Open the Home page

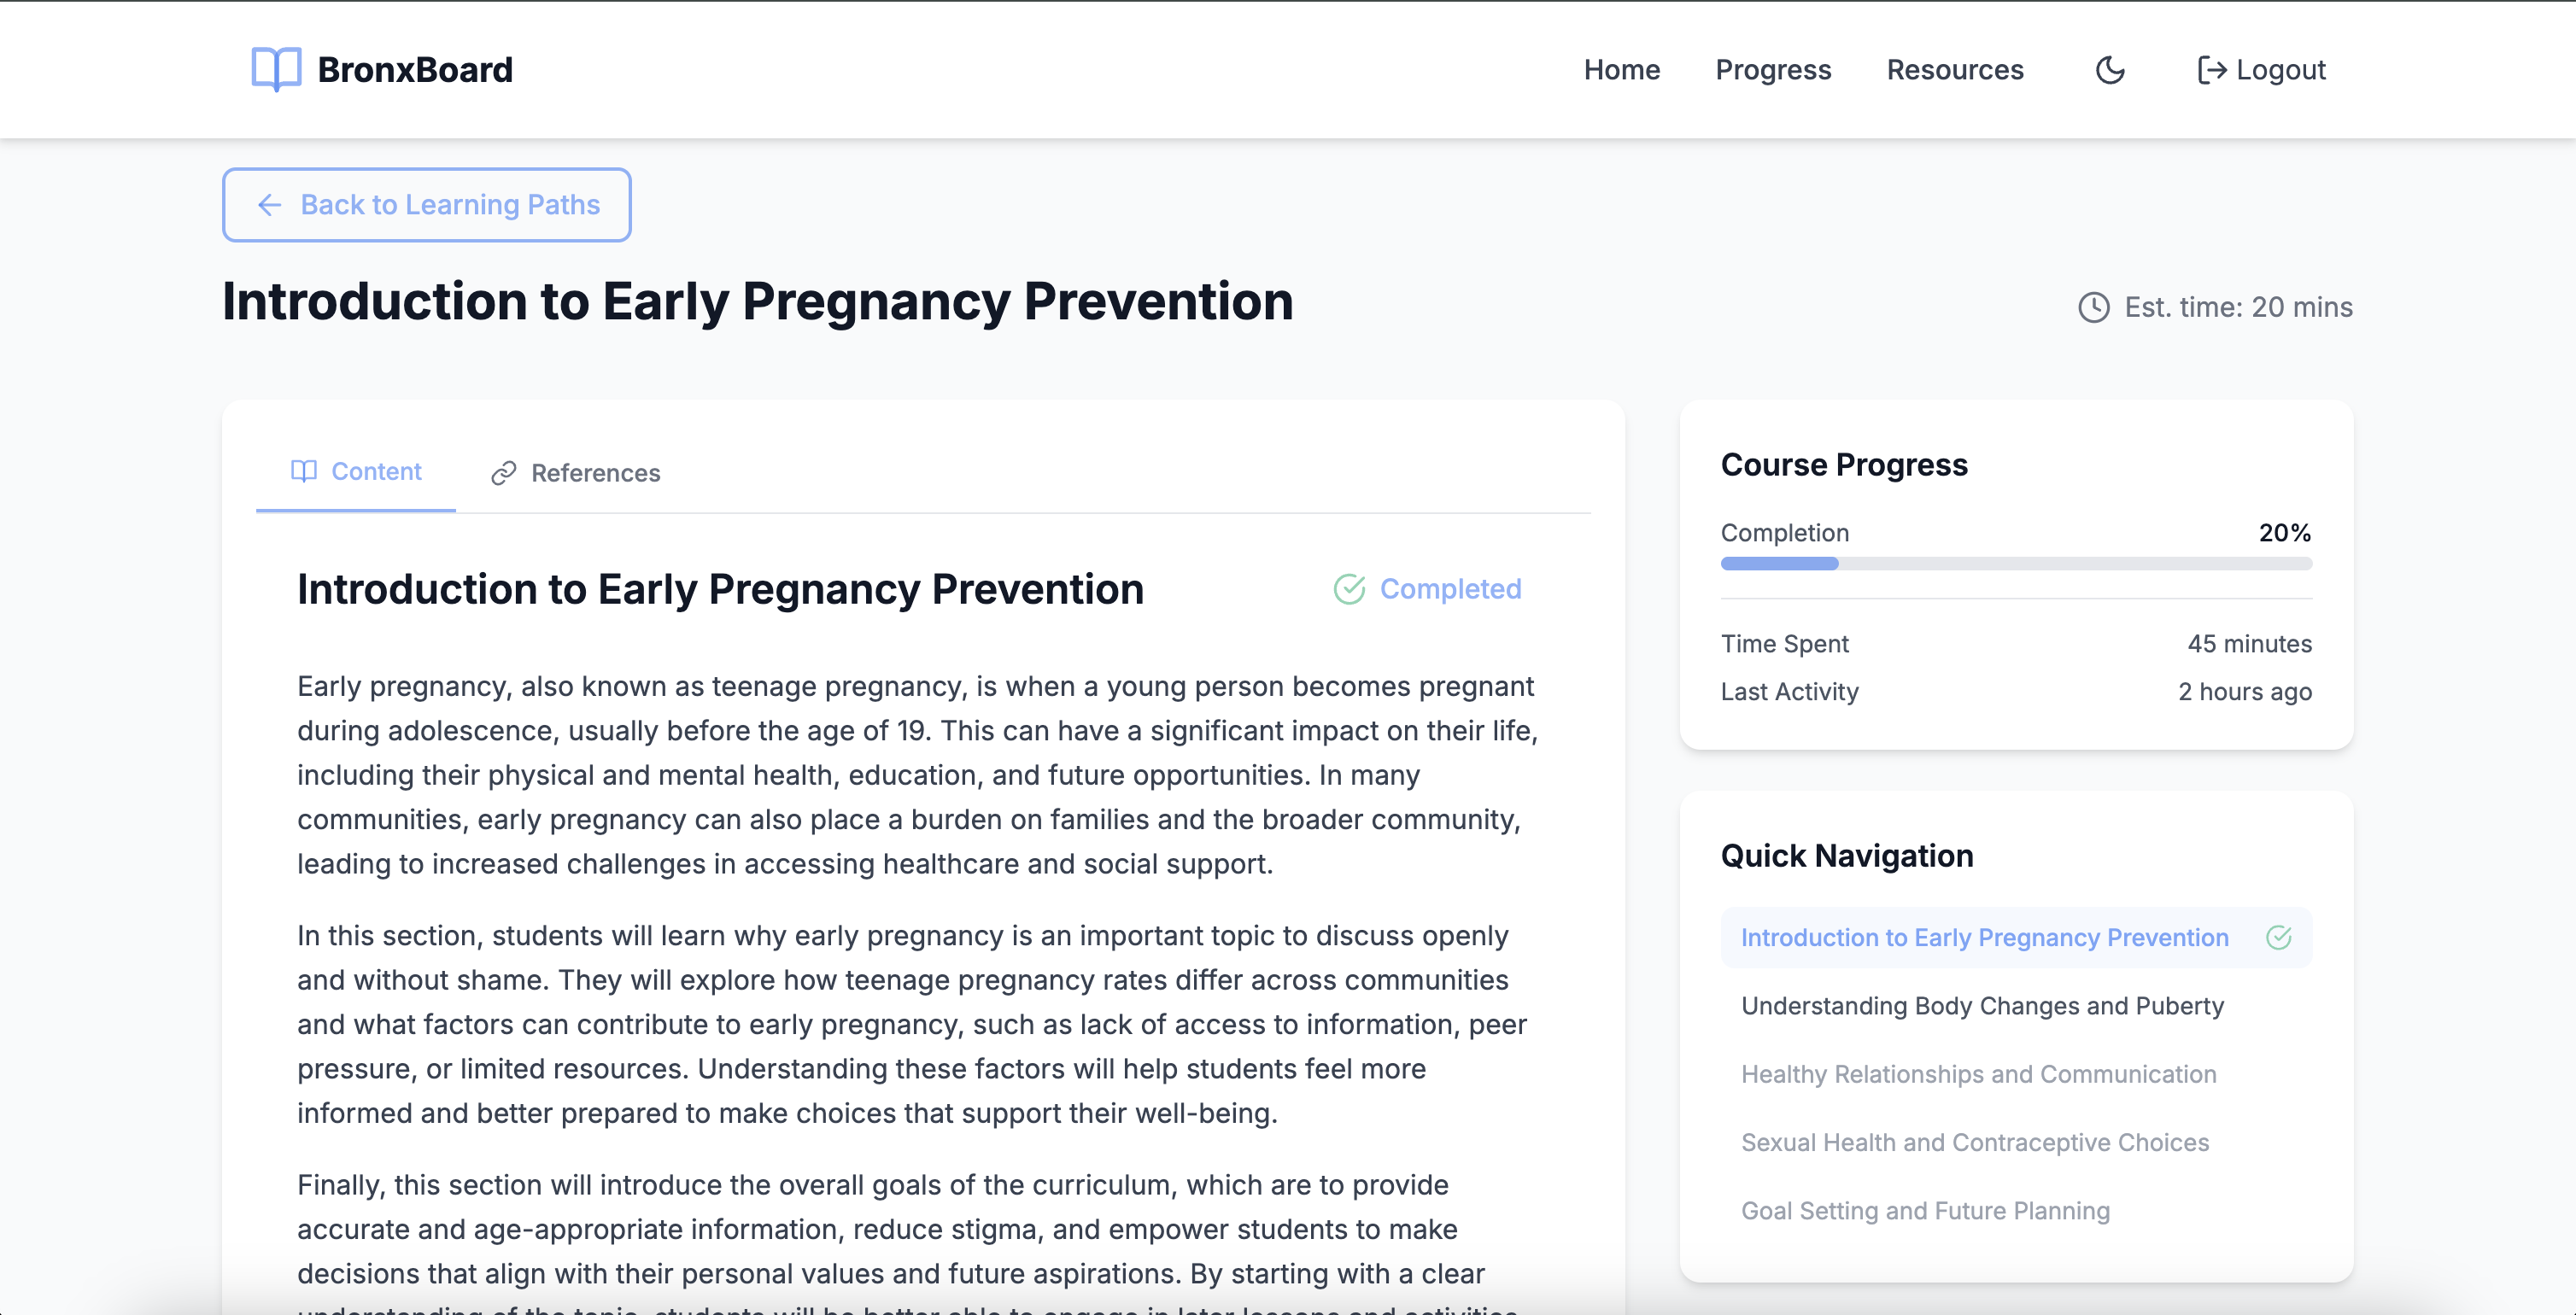pyautogui.click(x=1621, y=70)
